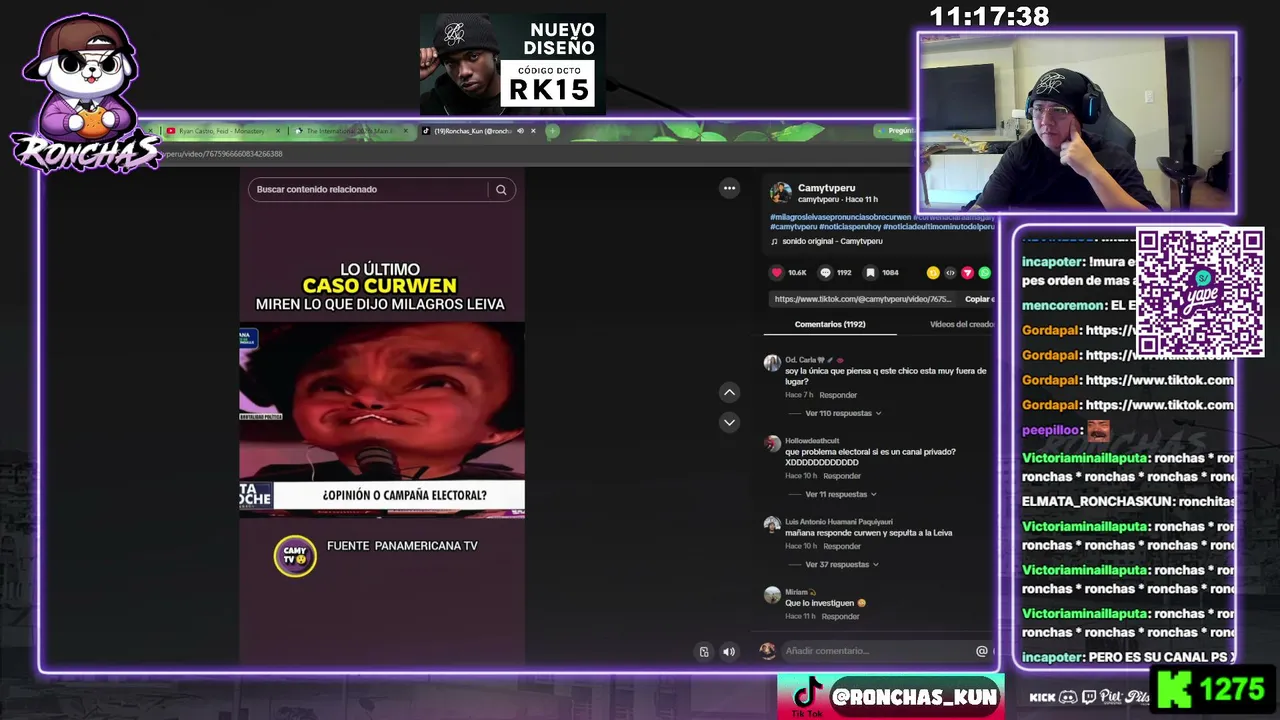The image size is (1280, 720).
Task: Click the Copiar enlace button
Action: [x=979, y=299]
